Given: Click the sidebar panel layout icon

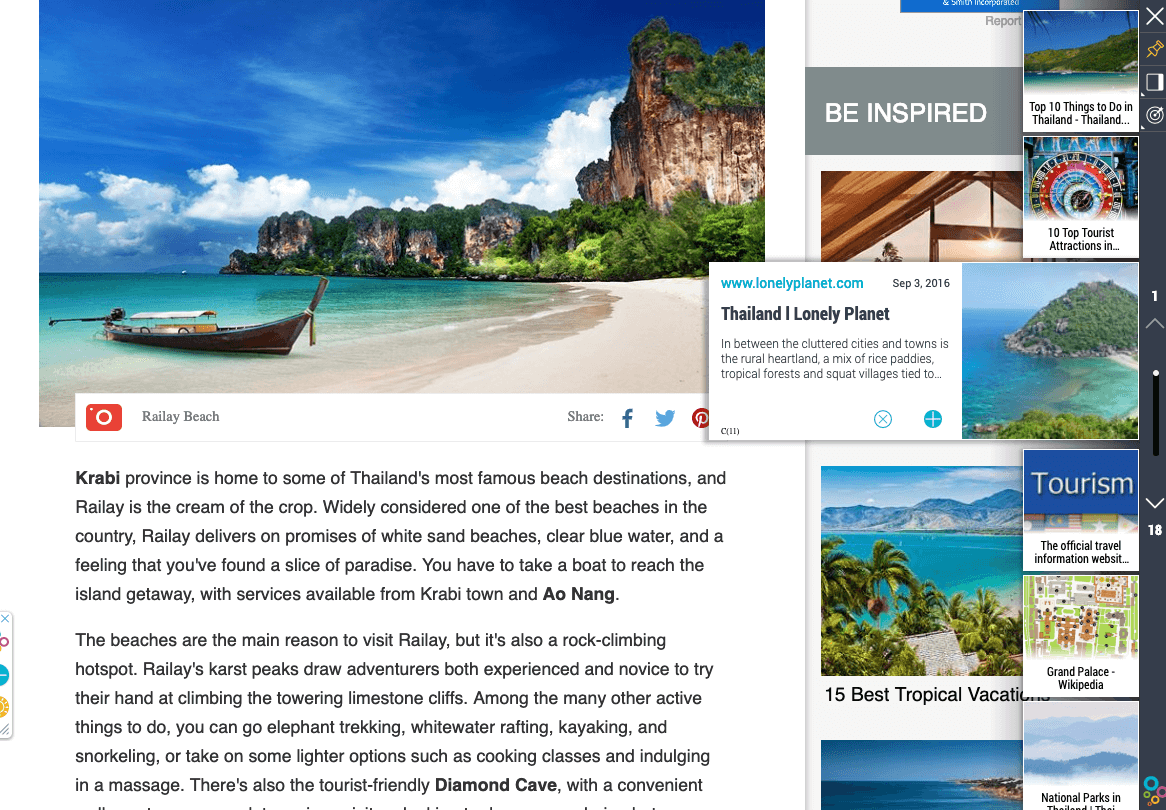Looking at the screenshot, I should 1155,82.
